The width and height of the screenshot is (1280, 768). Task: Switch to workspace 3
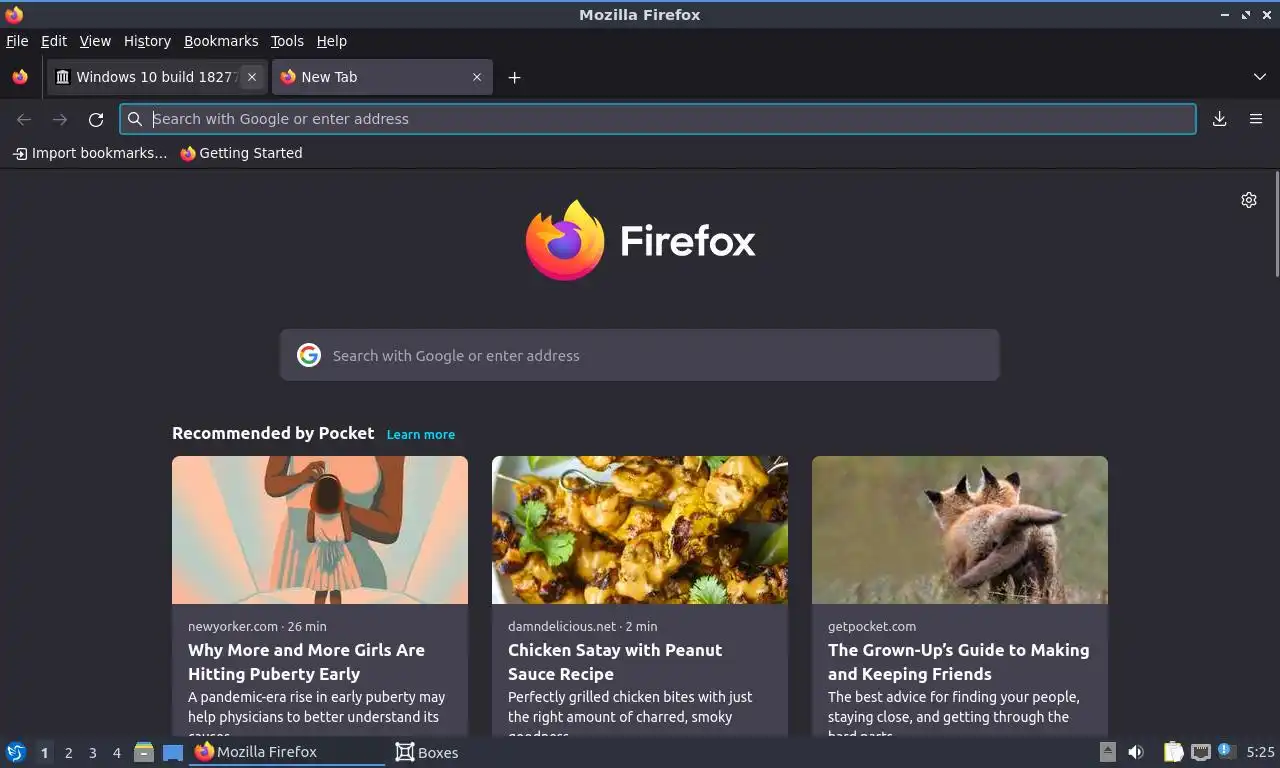[92, 753]
